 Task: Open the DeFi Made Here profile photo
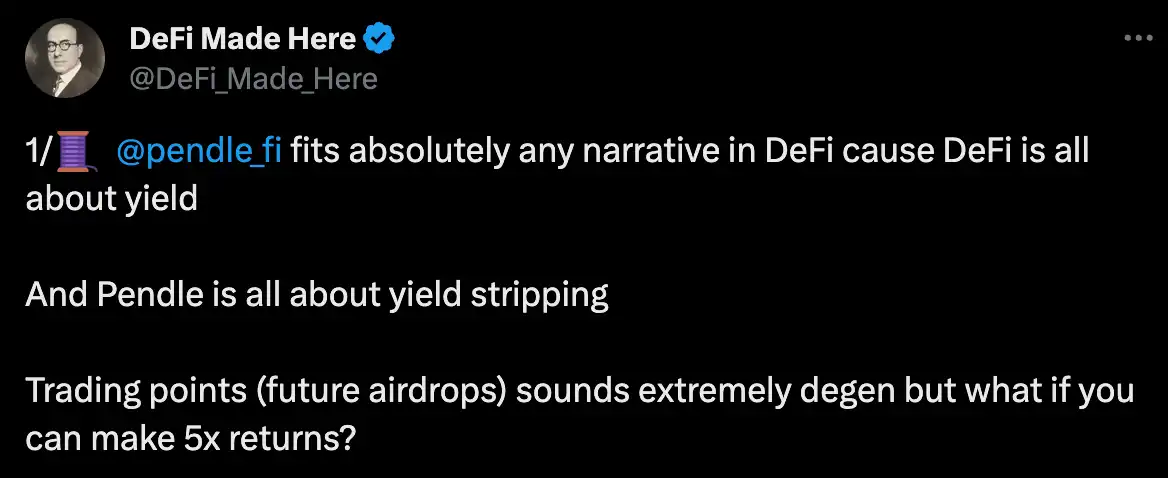pos(64,58)
